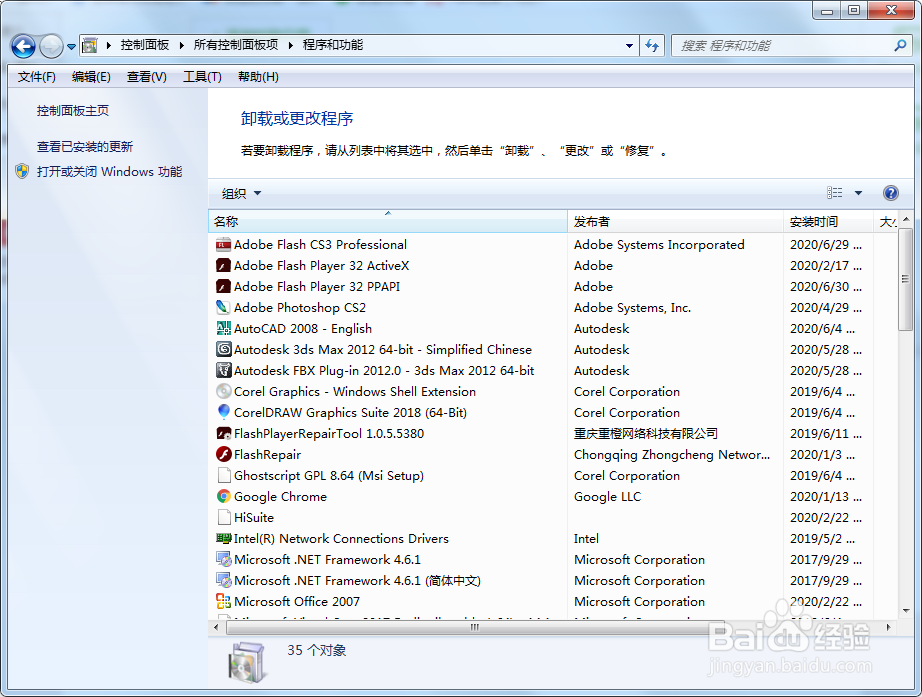Open the 查看(V) menu
Viewport: 922px width, 697px height.
click(146, 77)
